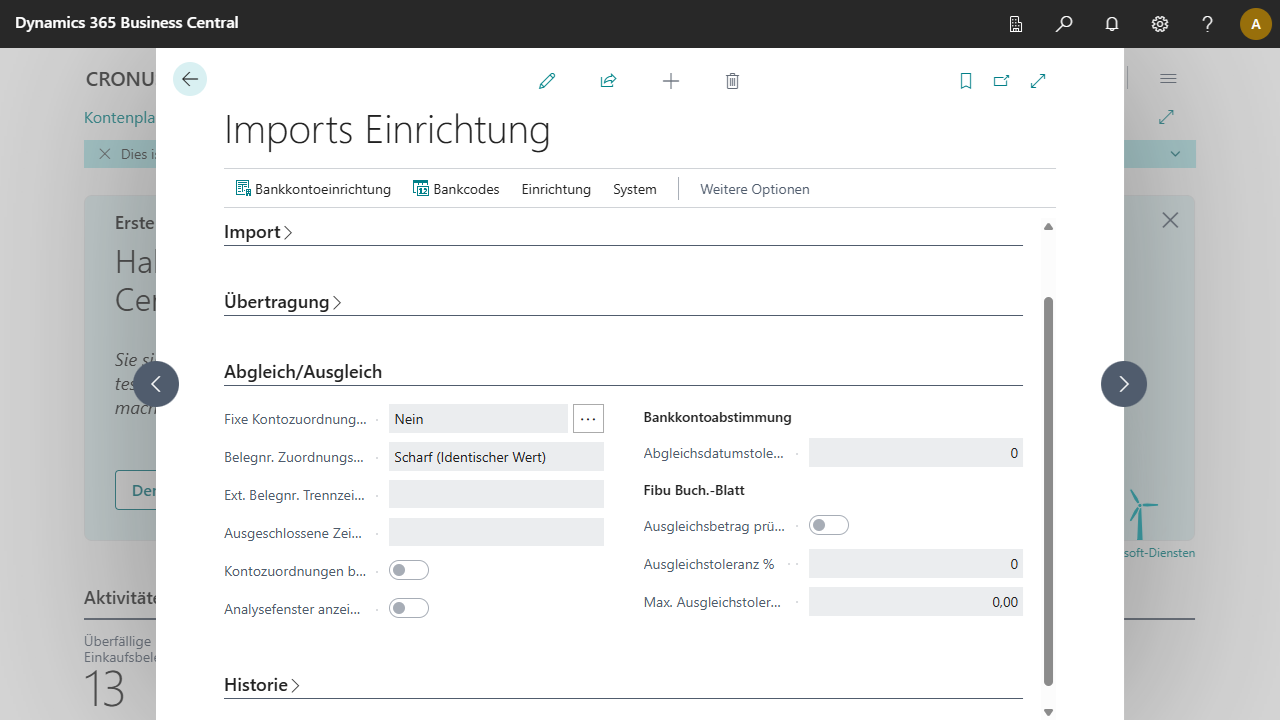Expand the Import section
The height and width of the screenshot is (720, 1280).
click(x=258, y=232)
